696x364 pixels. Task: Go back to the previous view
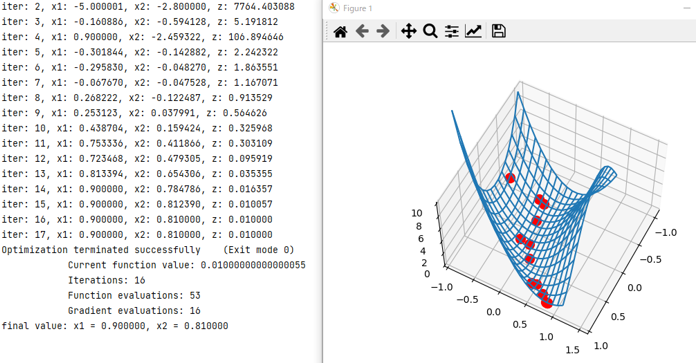[362, 32]
